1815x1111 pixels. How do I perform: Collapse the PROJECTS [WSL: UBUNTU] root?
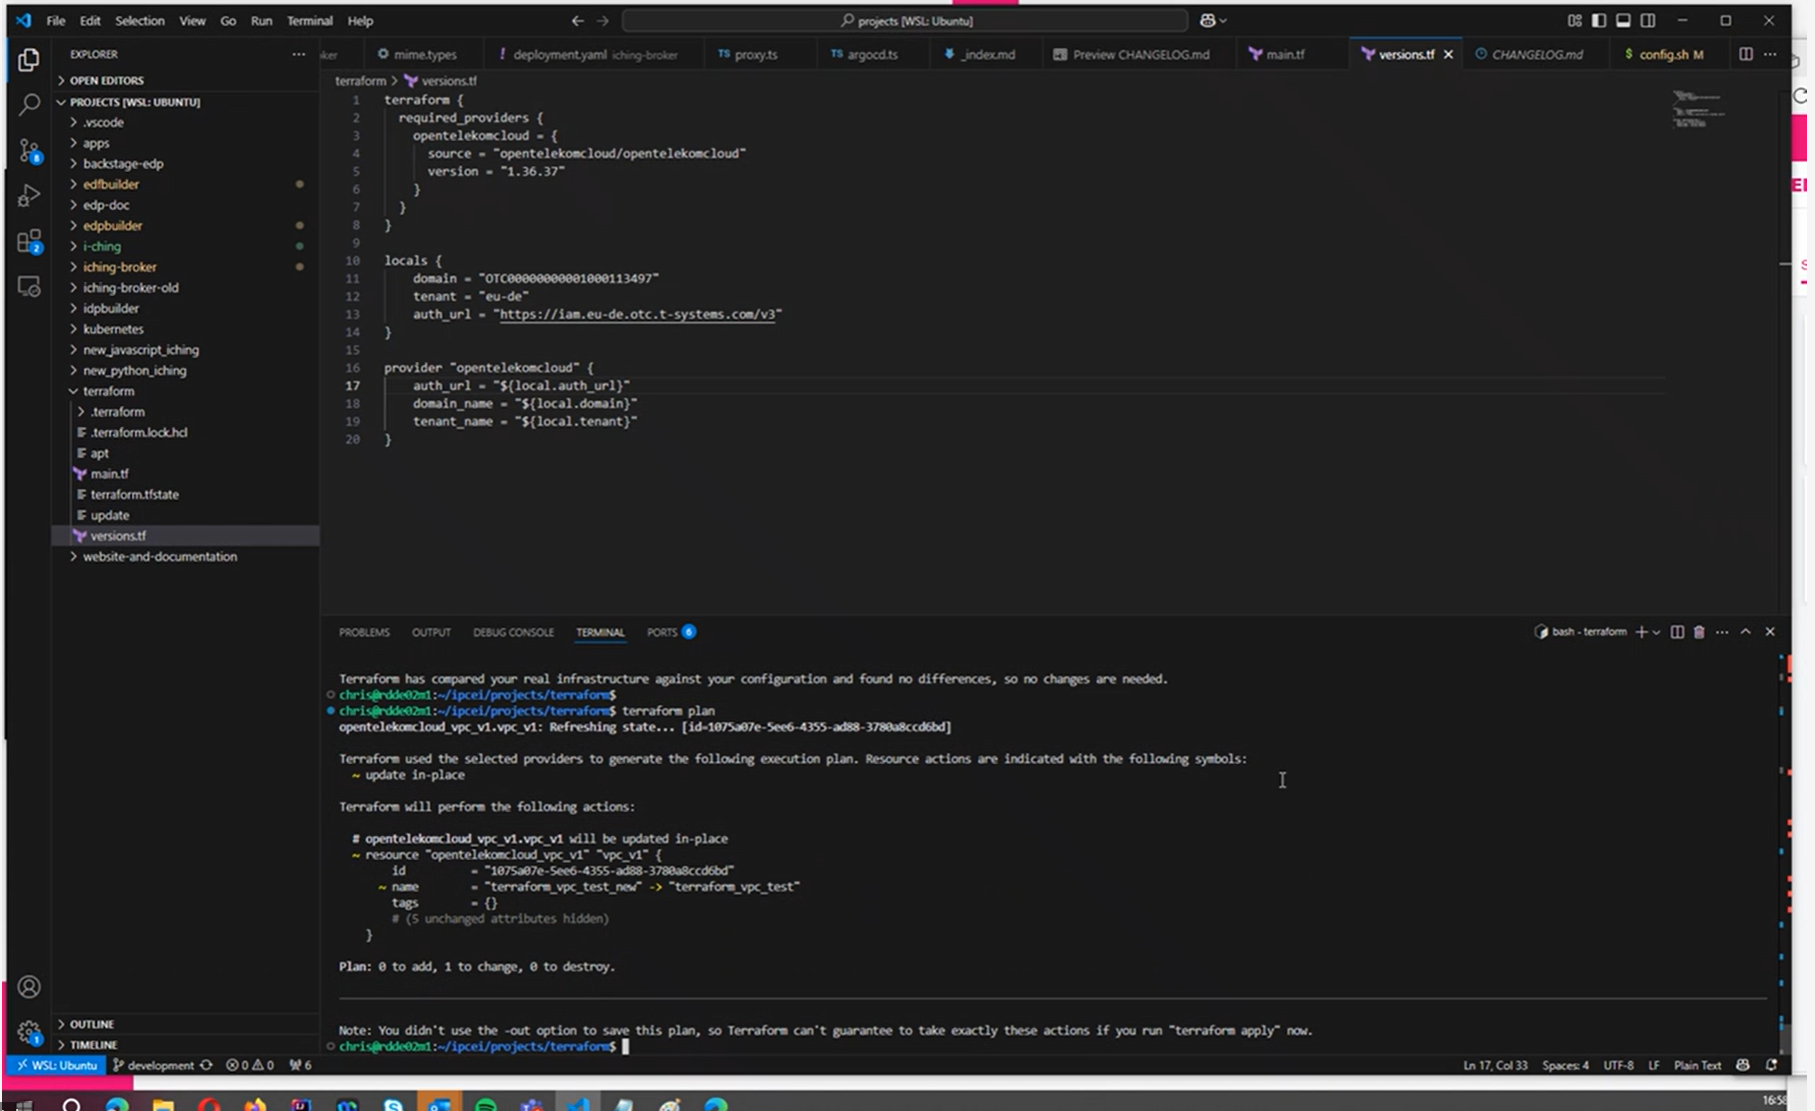coord(134,102)
